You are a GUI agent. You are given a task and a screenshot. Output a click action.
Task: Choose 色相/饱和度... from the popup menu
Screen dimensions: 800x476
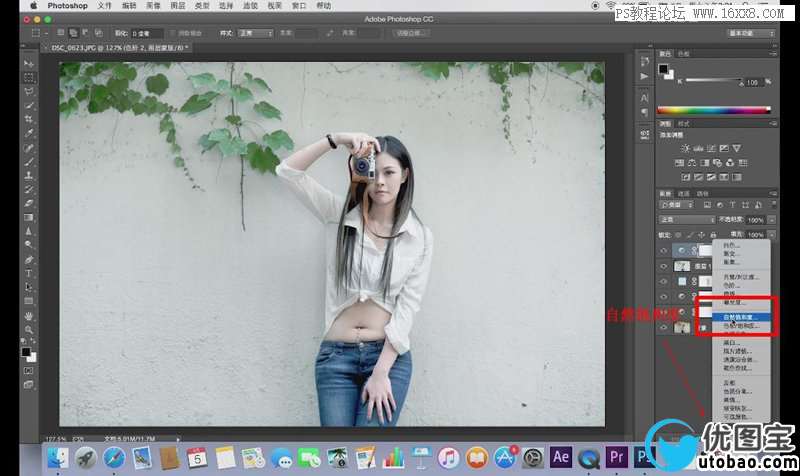click(741, 325)
